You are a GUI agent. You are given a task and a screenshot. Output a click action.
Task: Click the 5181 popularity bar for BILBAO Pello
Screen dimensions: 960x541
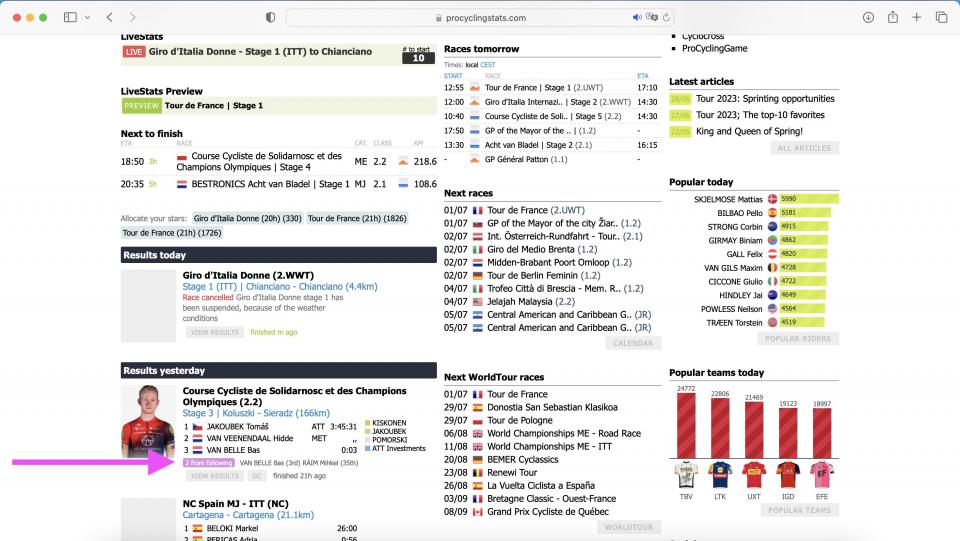click(804, 213)
